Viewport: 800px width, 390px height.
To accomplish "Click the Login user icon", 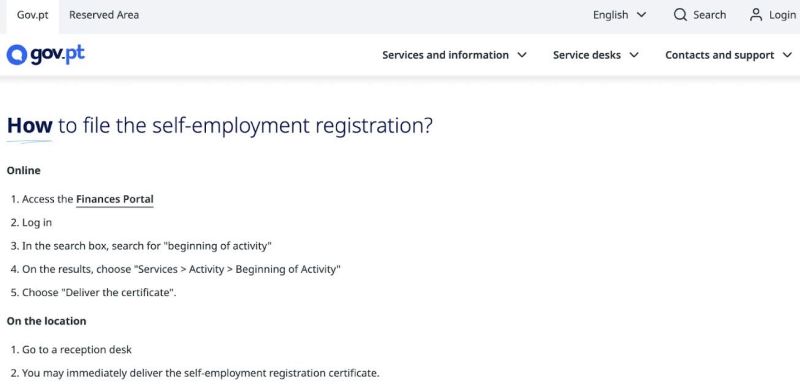I will (756, 15).
